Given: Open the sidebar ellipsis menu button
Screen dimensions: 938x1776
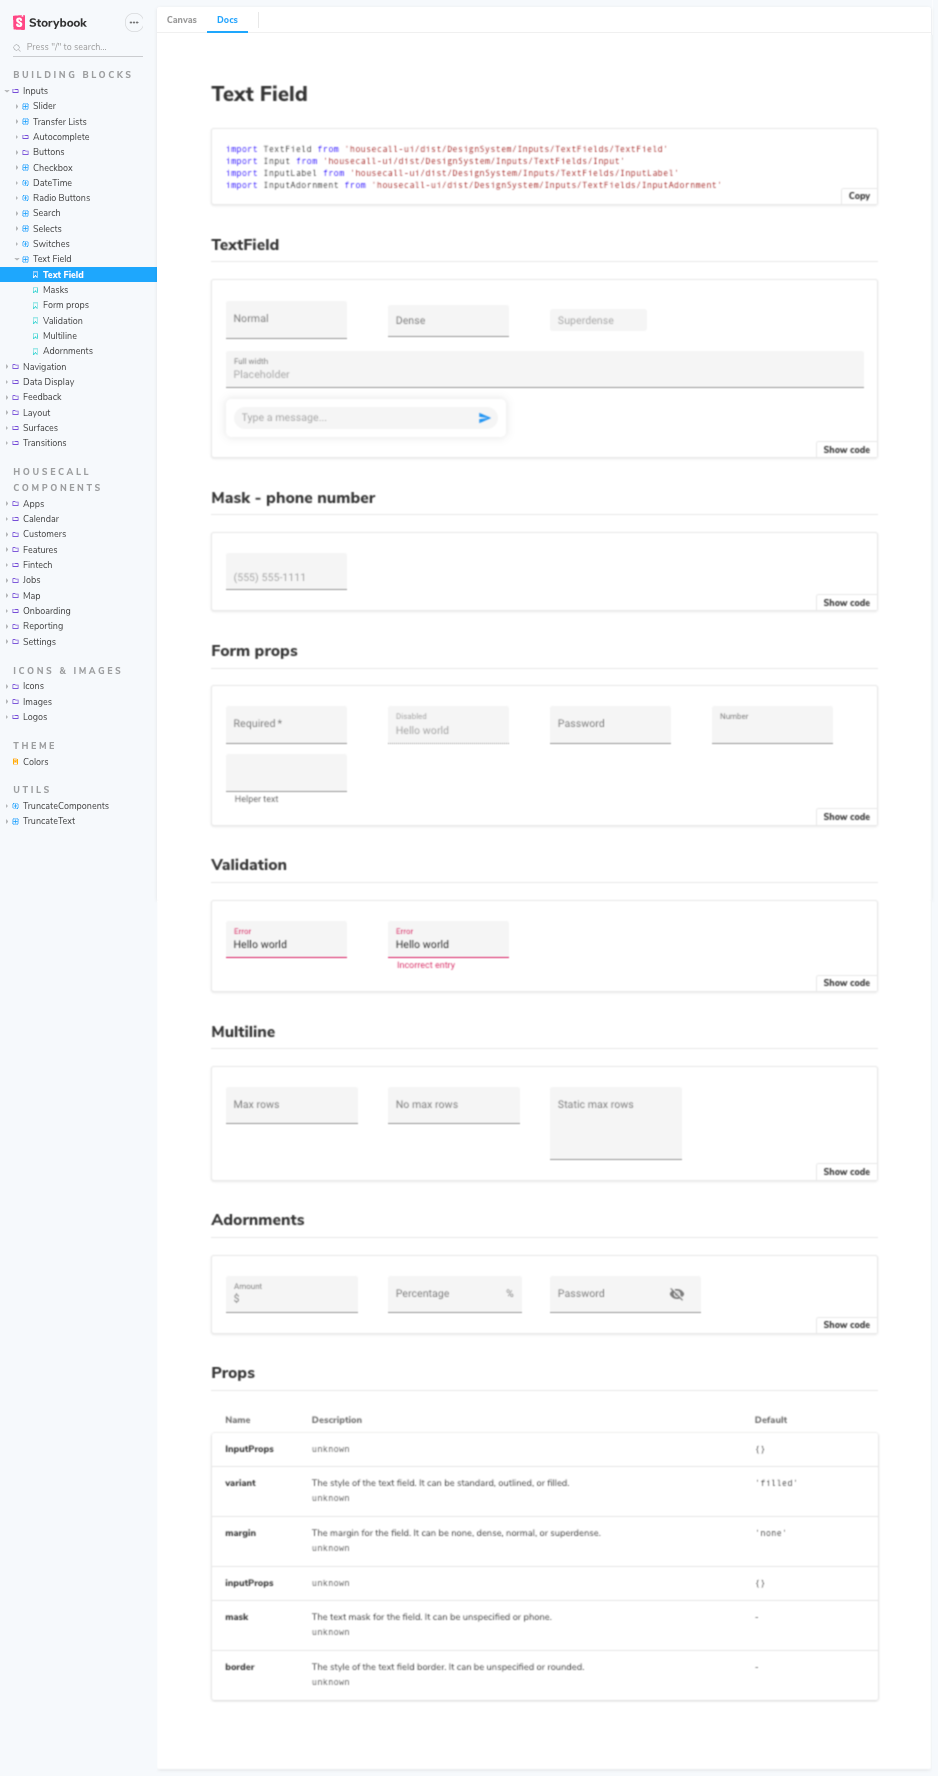Looking at the screenshot, I should (x=134, y=22).
